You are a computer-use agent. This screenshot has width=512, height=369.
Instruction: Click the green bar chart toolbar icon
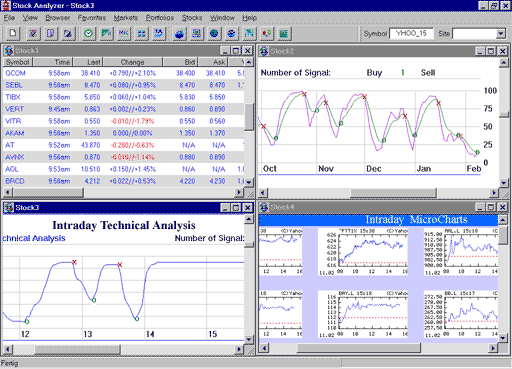[x=284, y=33]
